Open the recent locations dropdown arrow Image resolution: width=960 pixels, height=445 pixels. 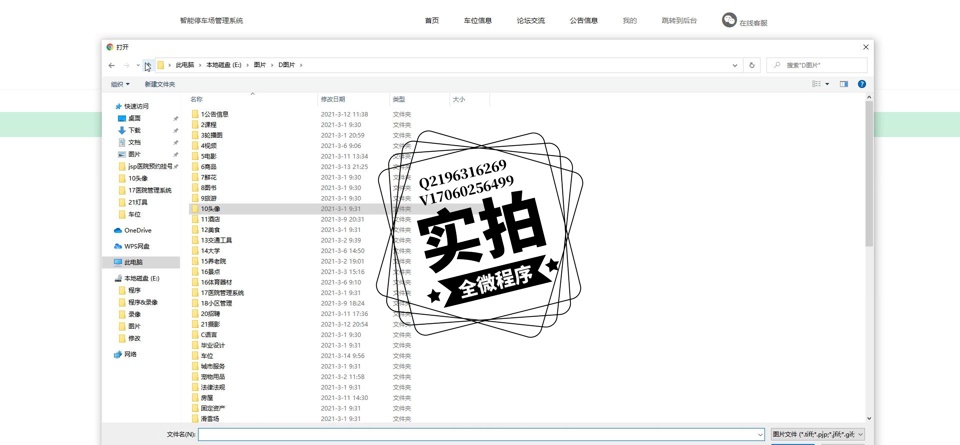(137, 65)
